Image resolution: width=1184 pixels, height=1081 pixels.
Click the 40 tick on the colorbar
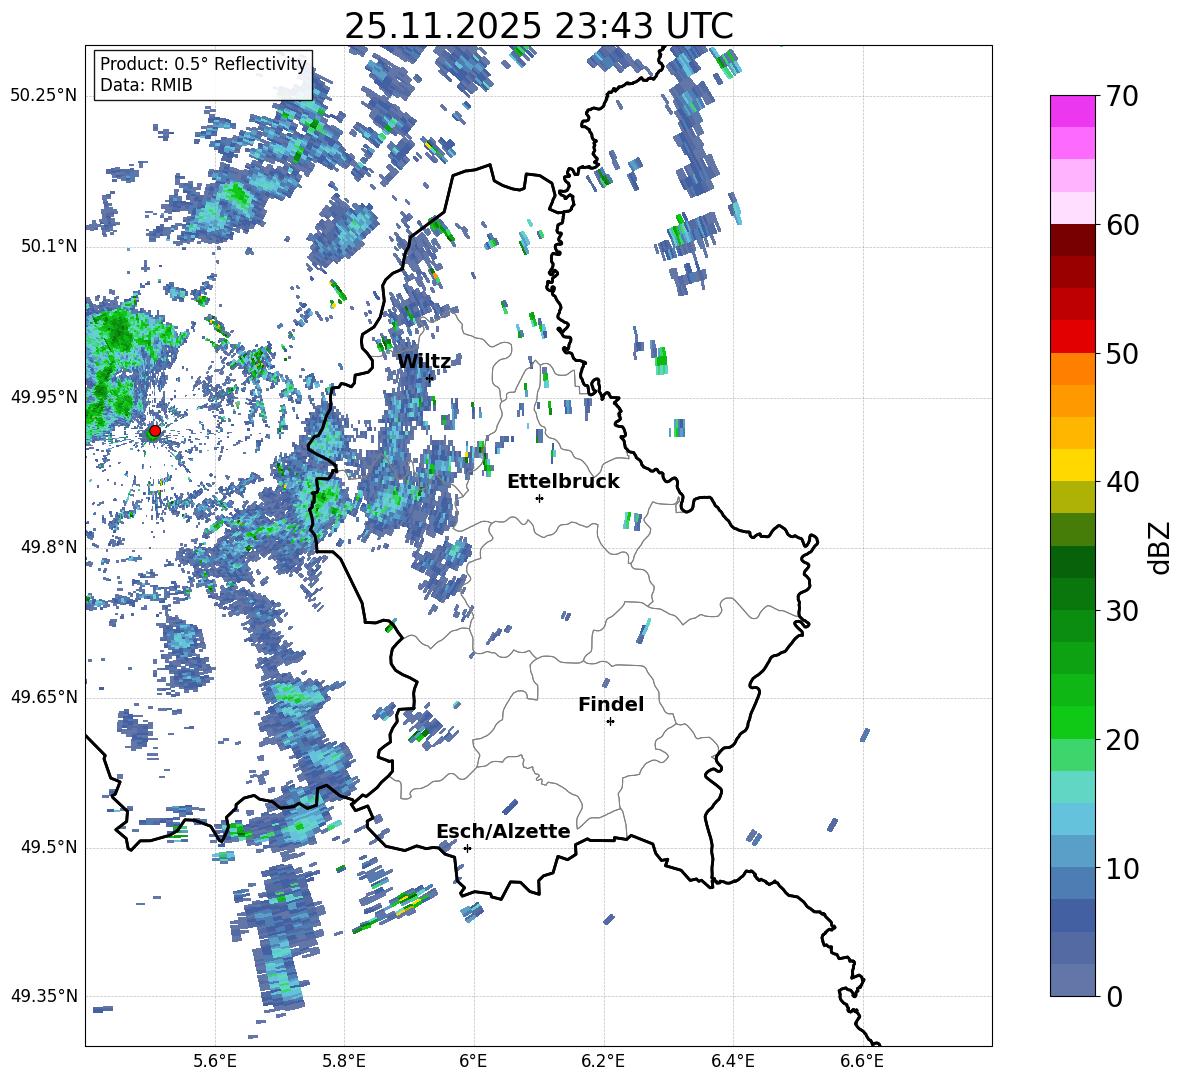(x=1122, y=482)
